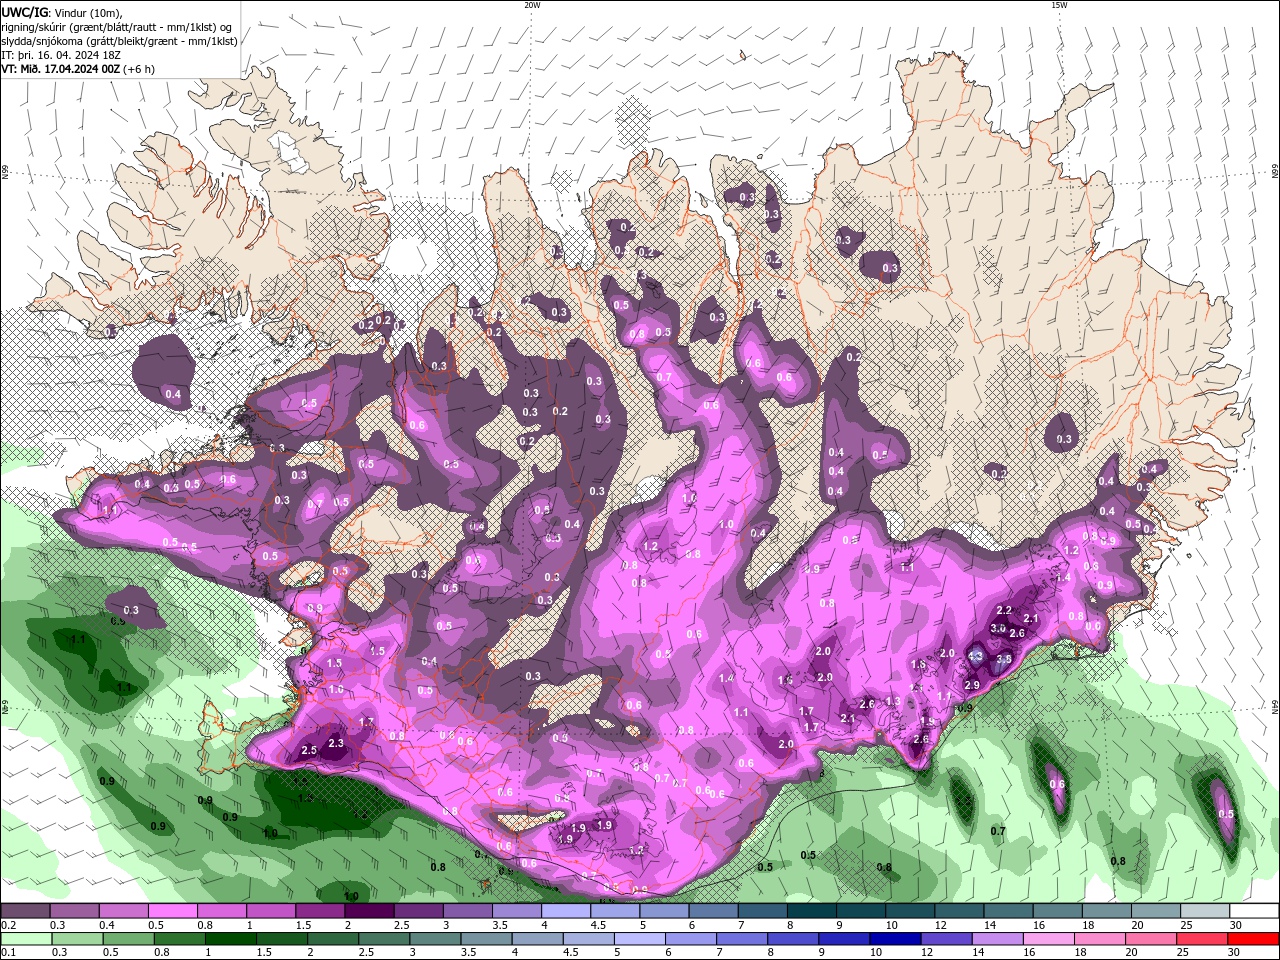Click the 14 label on the snow scale
Viewport: 1280px width, 960px height.
[x=990, y=926]
